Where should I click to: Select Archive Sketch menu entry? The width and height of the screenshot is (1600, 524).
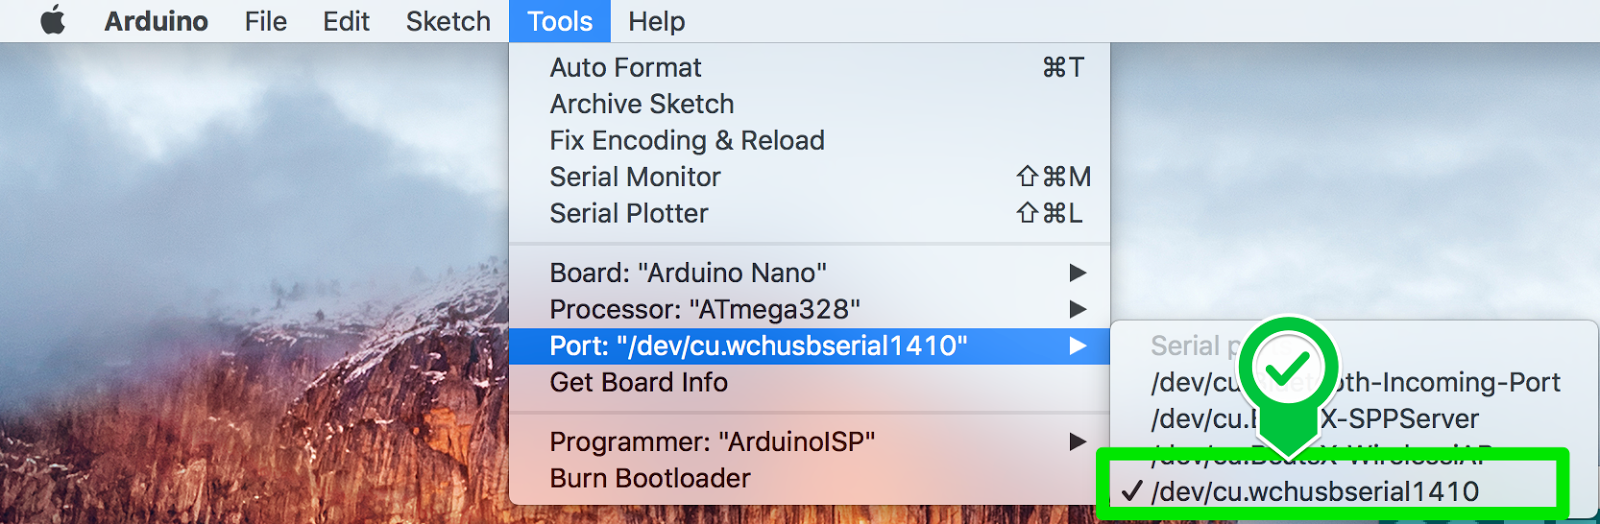pos(642,104)
